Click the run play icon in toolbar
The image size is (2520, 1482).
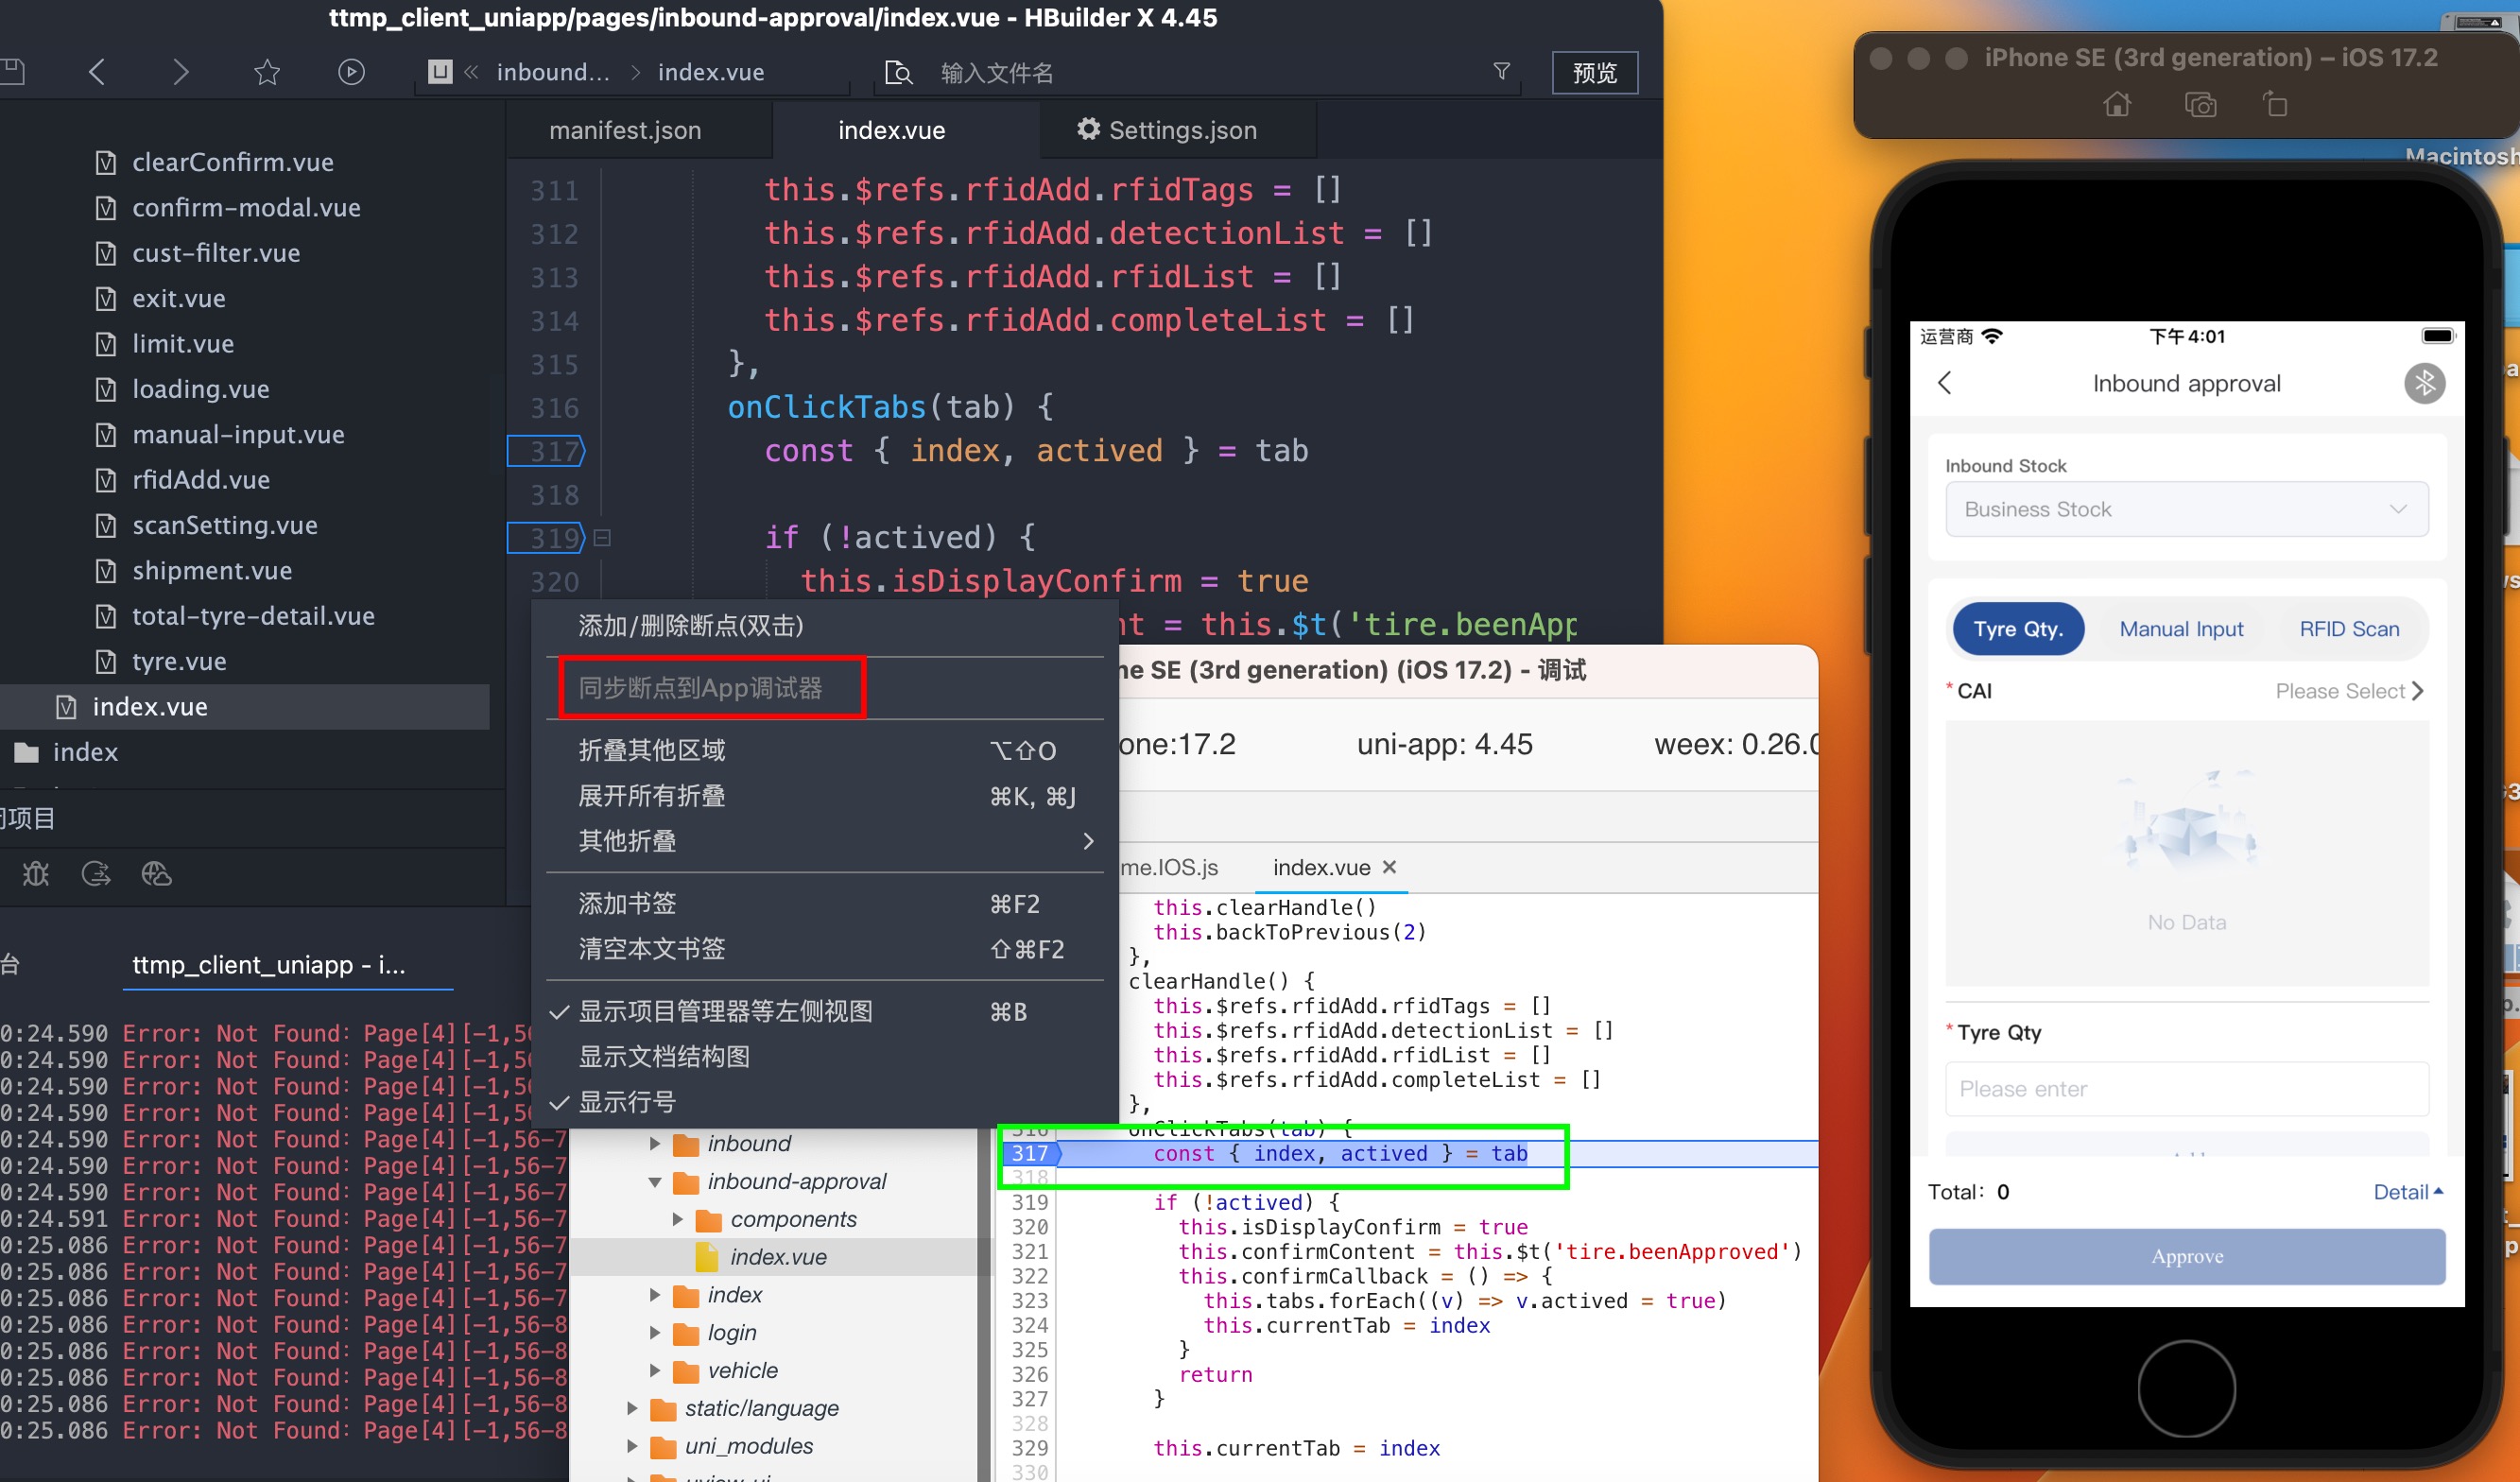[x=351, y=72]
